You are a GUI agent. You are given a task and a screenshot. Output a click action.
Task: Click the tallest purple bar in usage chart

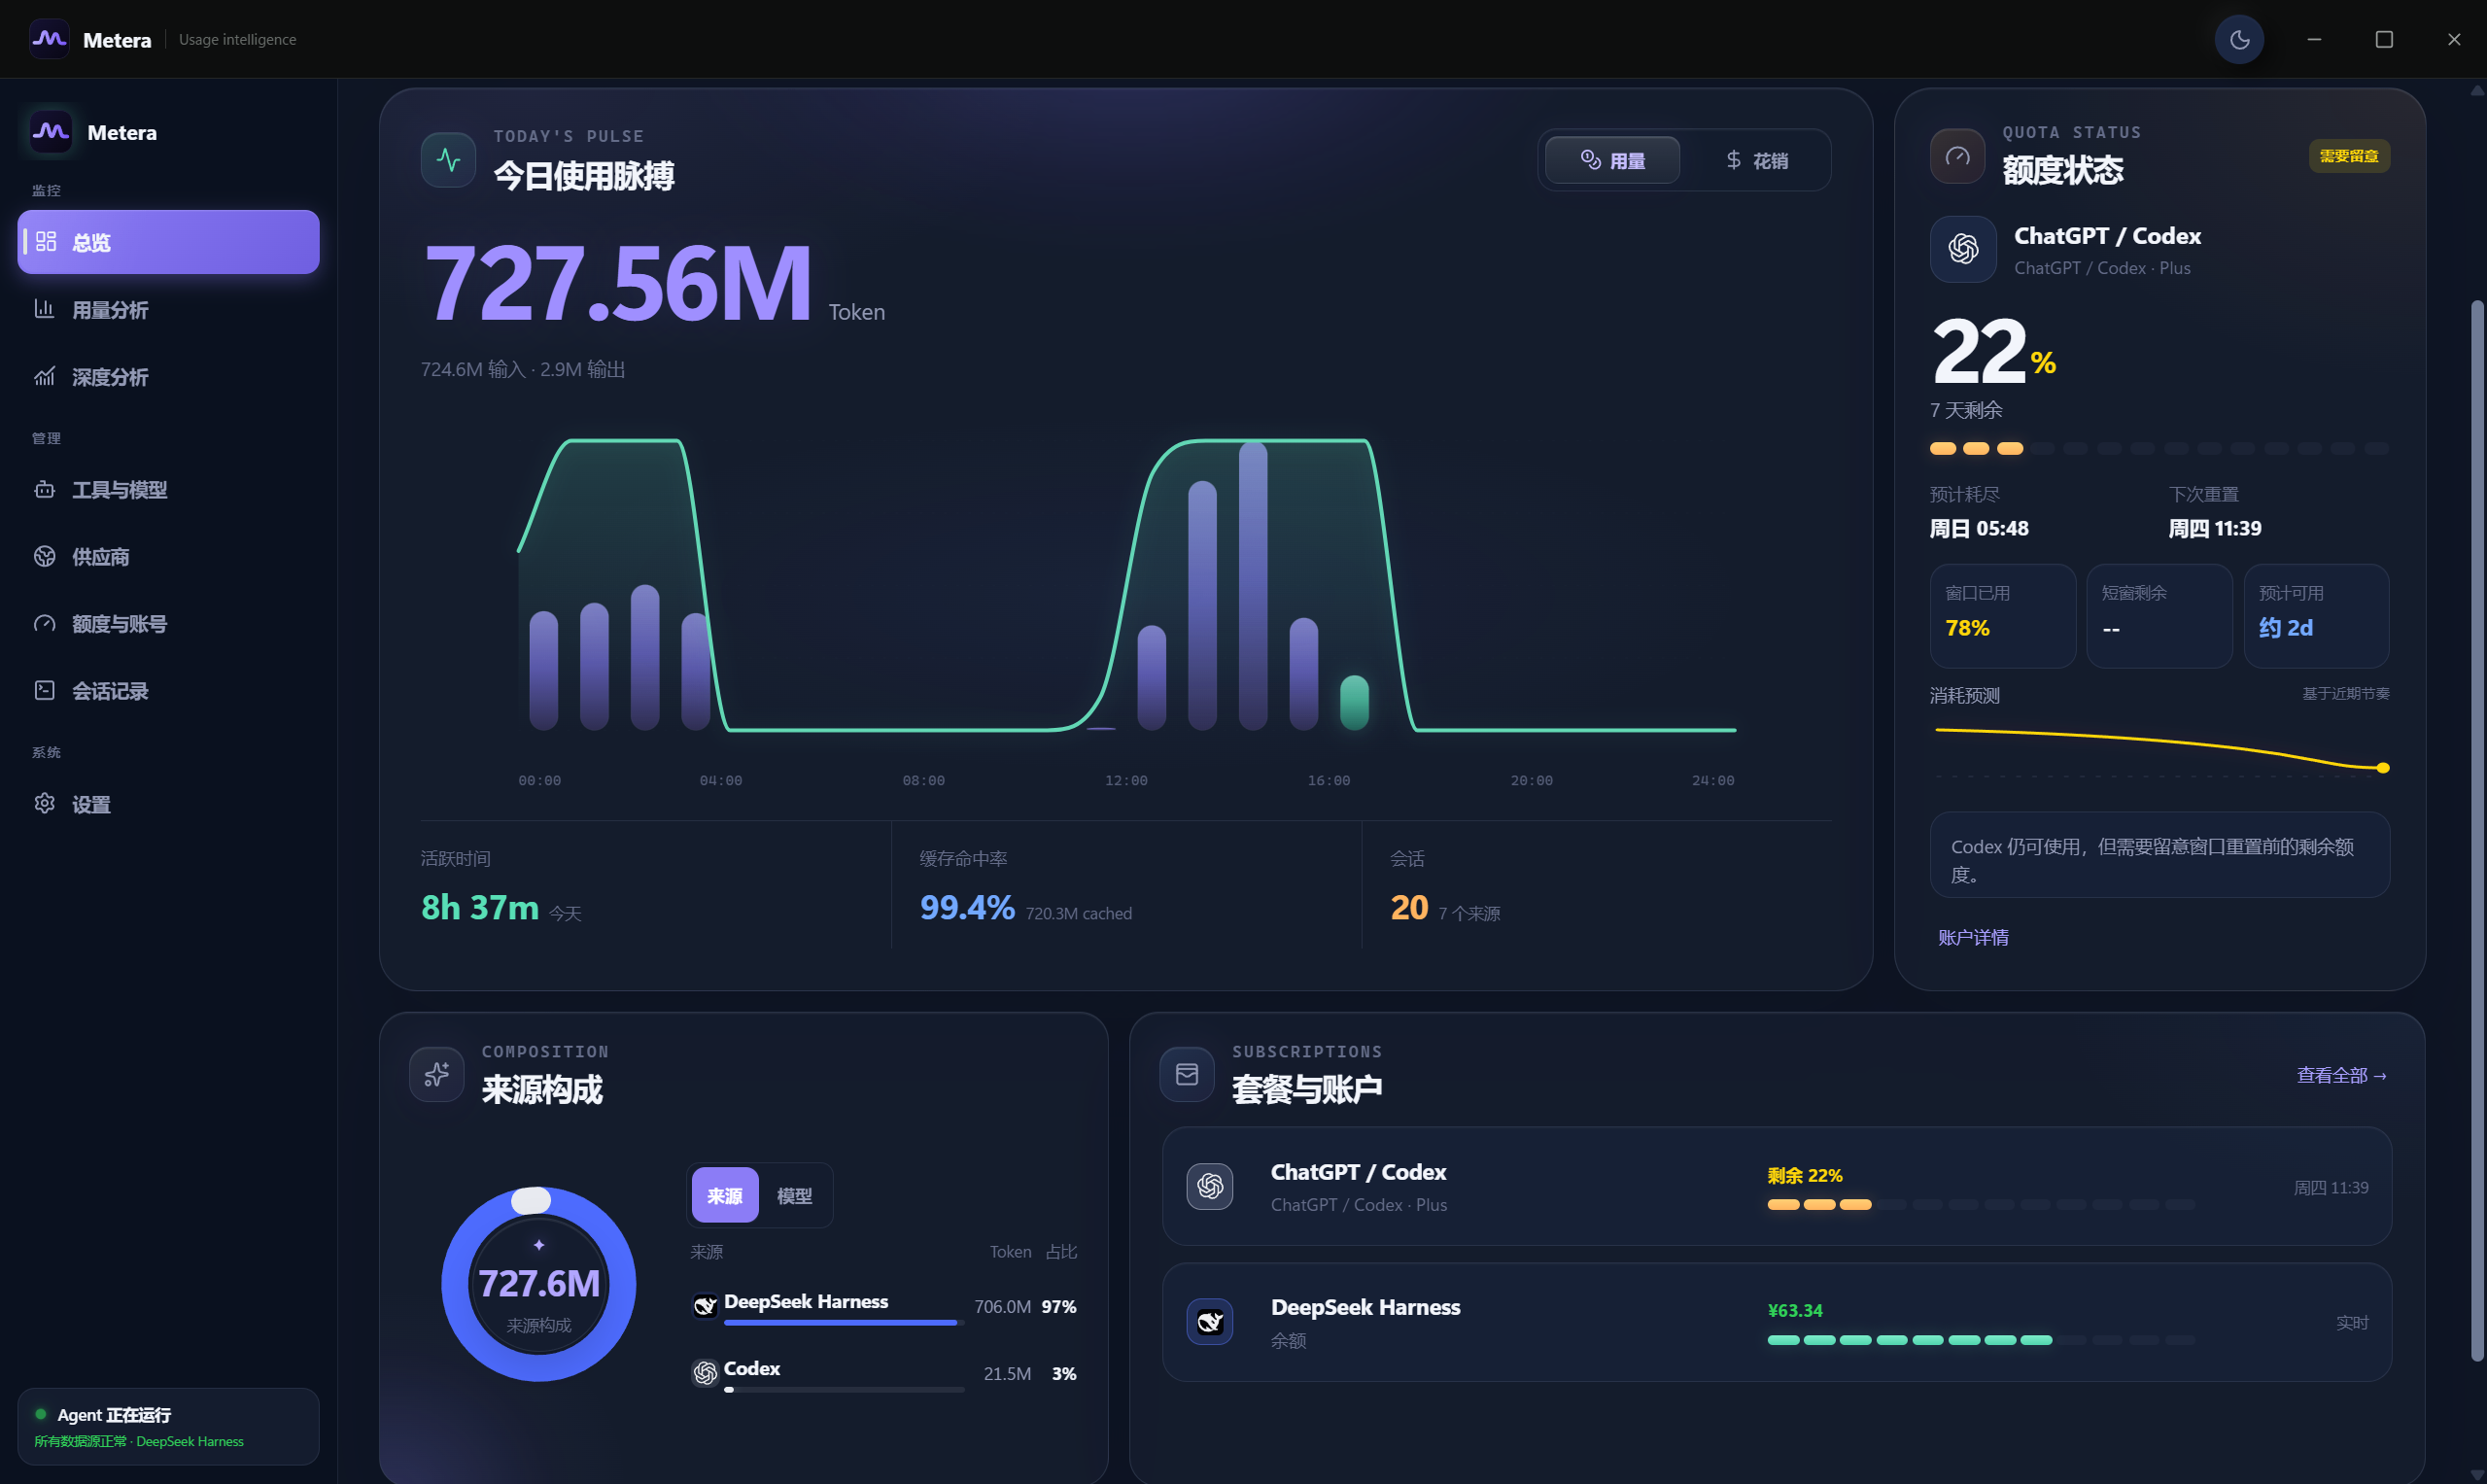pyautogui.click(x=1253, y=586)
